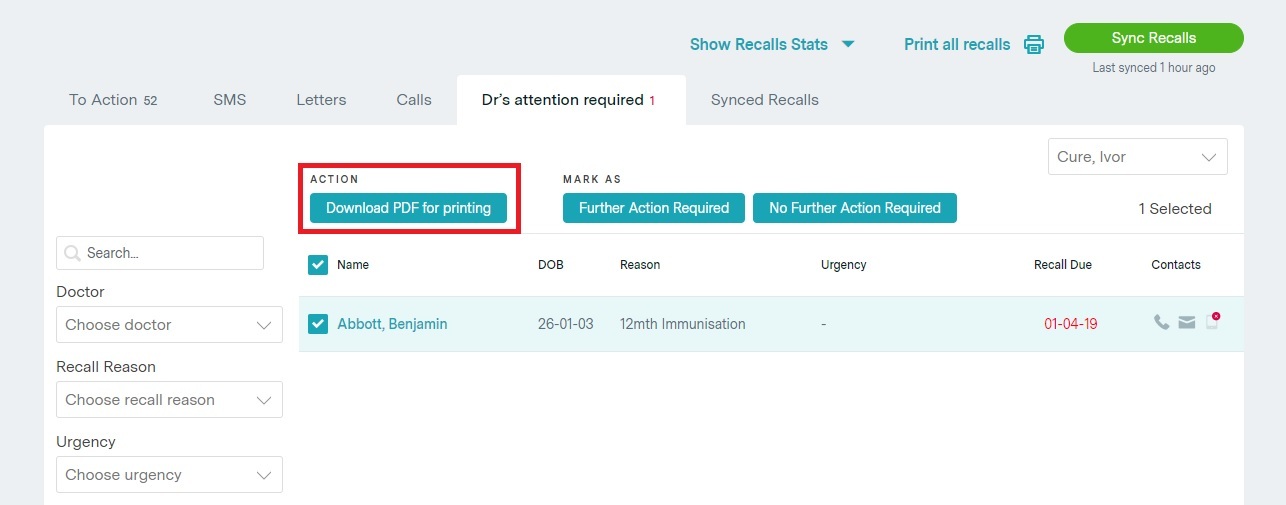Click the mobile device icon with red badge

pos(1212,322)
